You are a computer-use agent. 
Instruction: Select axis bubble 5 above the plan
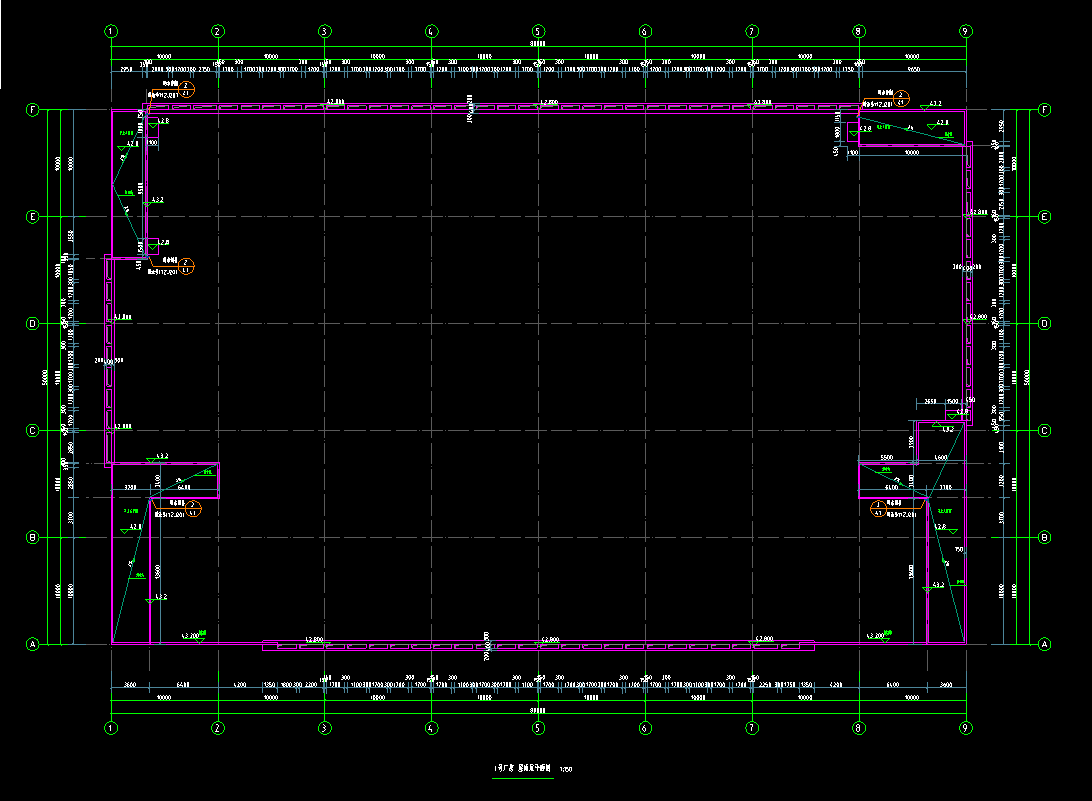[538, 31]
